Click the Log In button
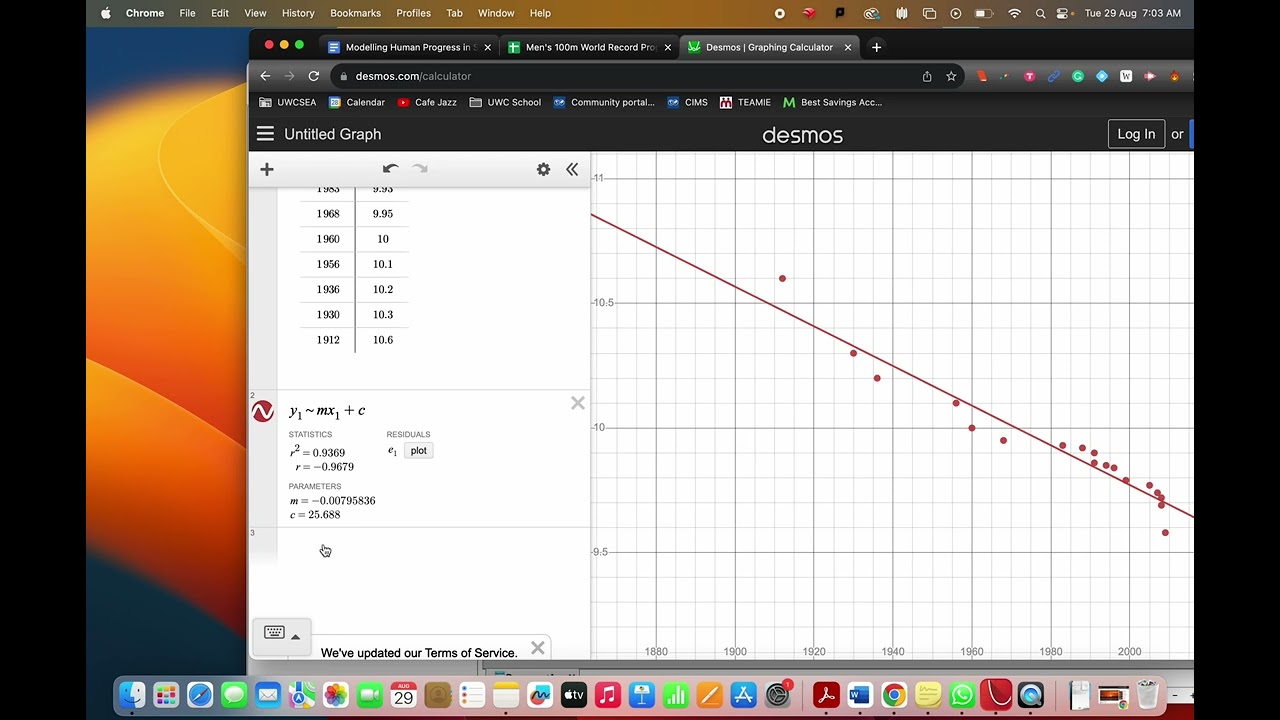This screenshot has height=720, width=1280. [x=1136, y=134]
